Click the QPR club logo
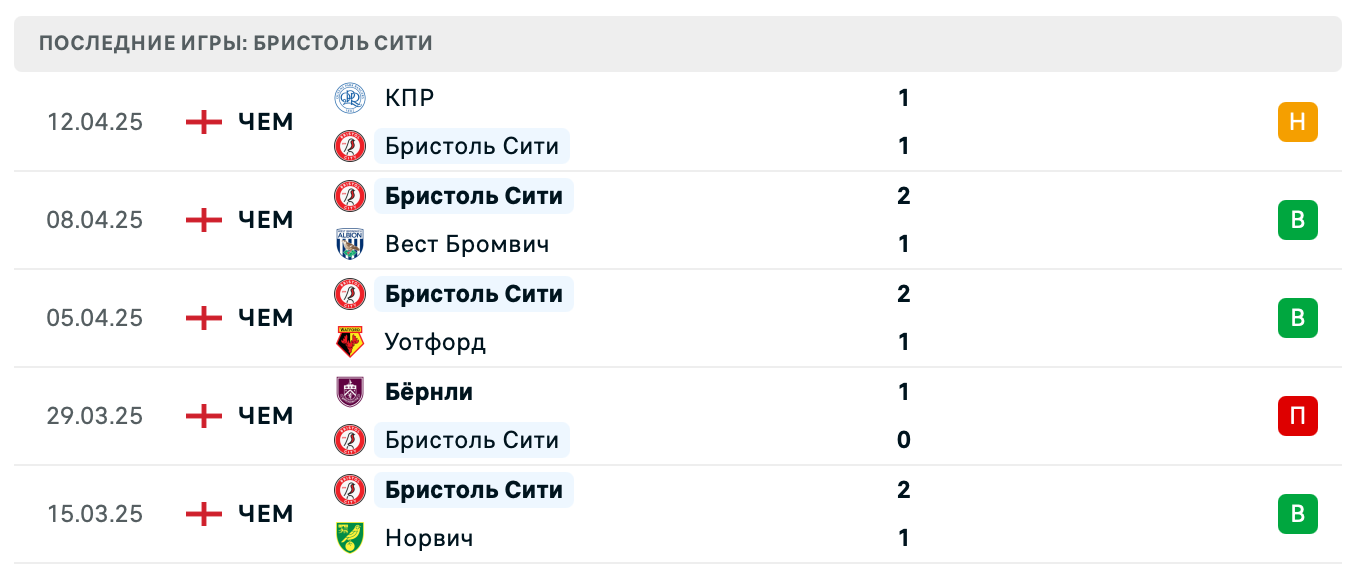The image size is (1358, 578). click(350, 98)
